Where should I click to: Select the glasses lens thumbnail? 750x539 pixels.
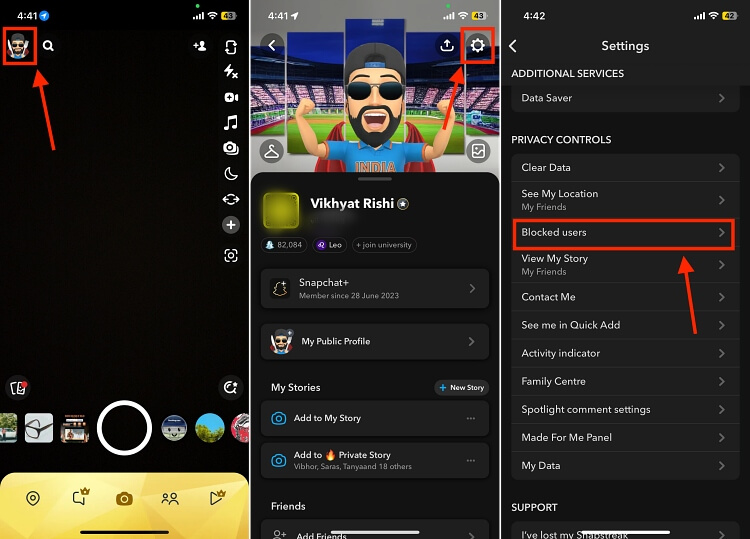[x=39, y=428]
